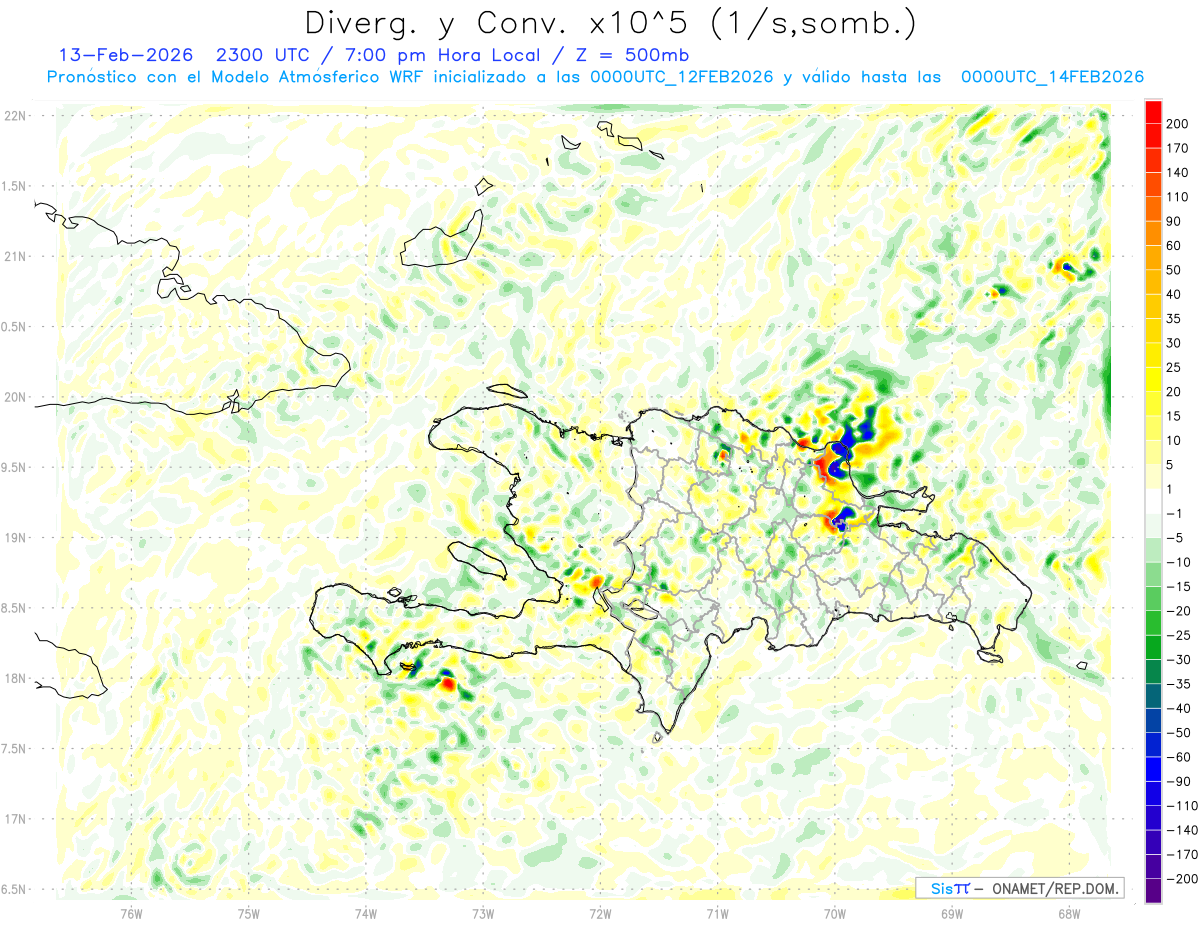
Task: Click the 'ONAMET/REP.DOM.' credit label
Action: point(1053,888)
